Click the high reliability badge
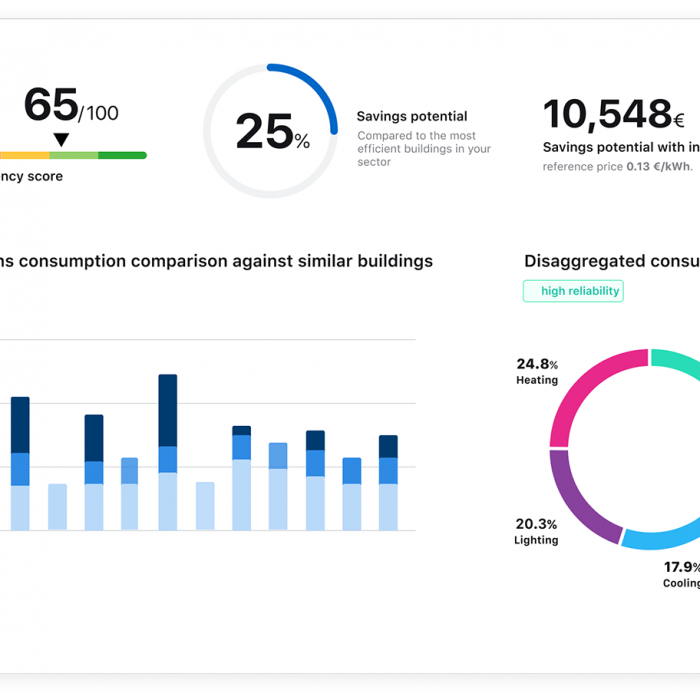The width and height of the screenshot is (700, 700). [573, 291]
